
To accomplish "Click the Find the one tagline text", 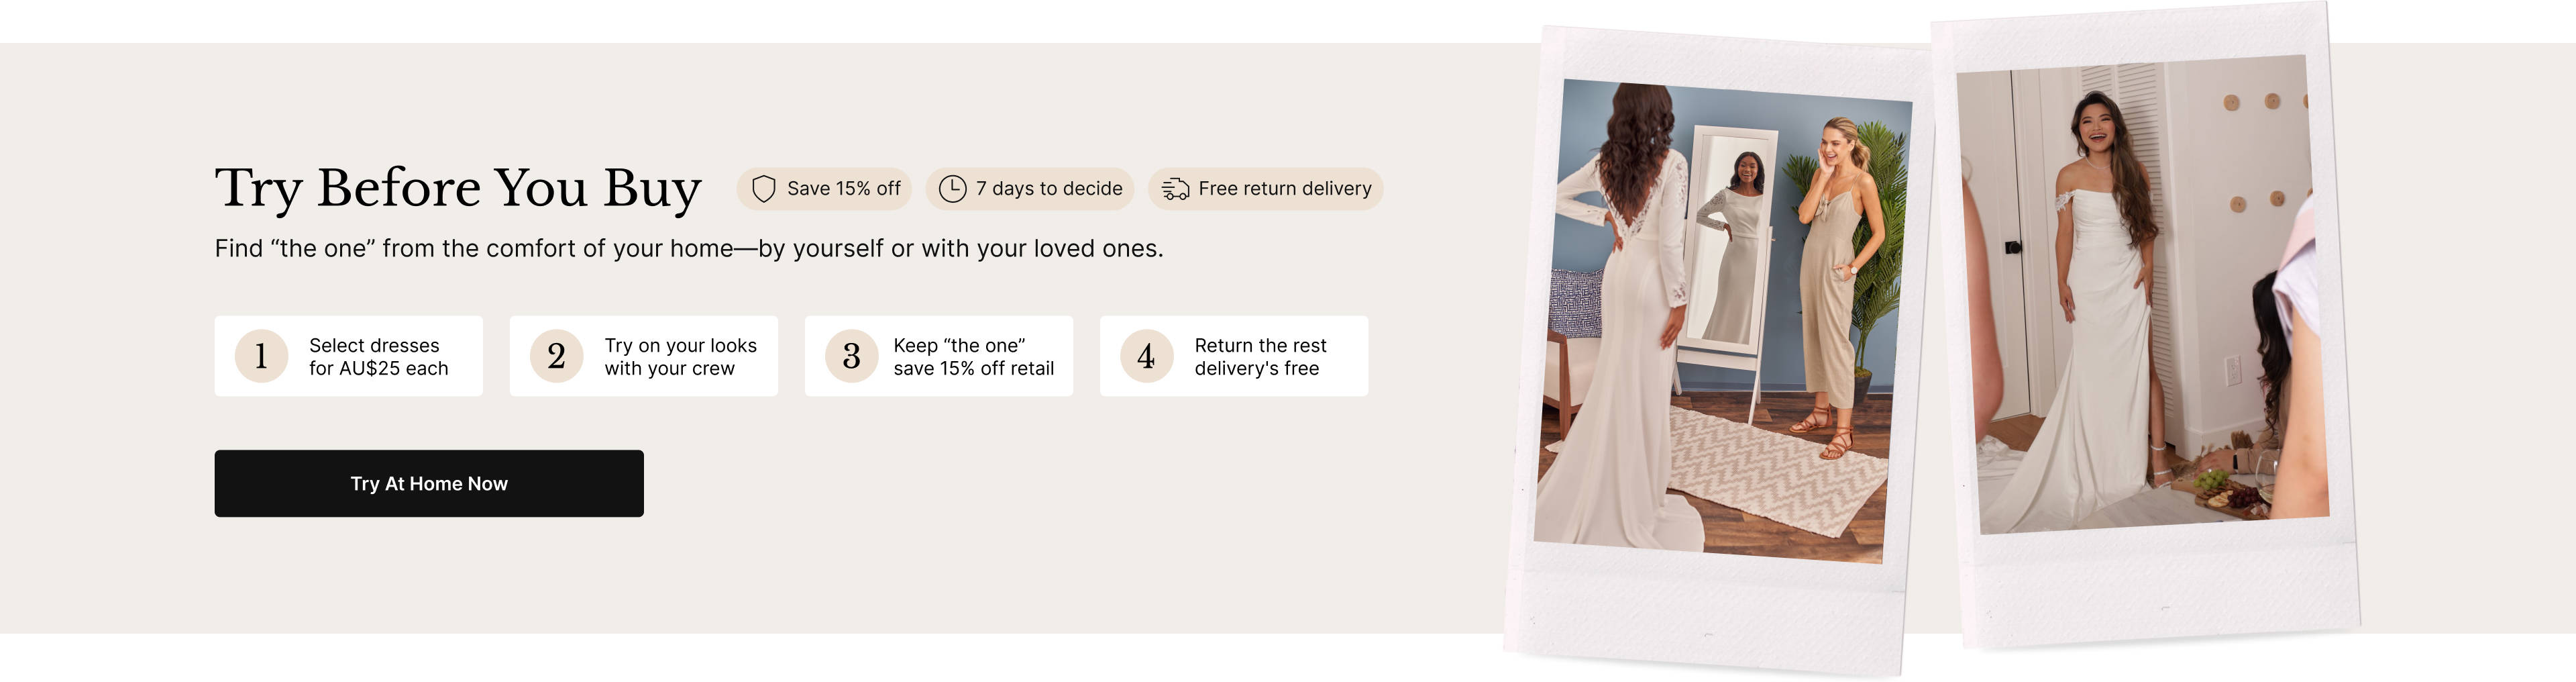I will pyautogui.click(x=689, y=248).
